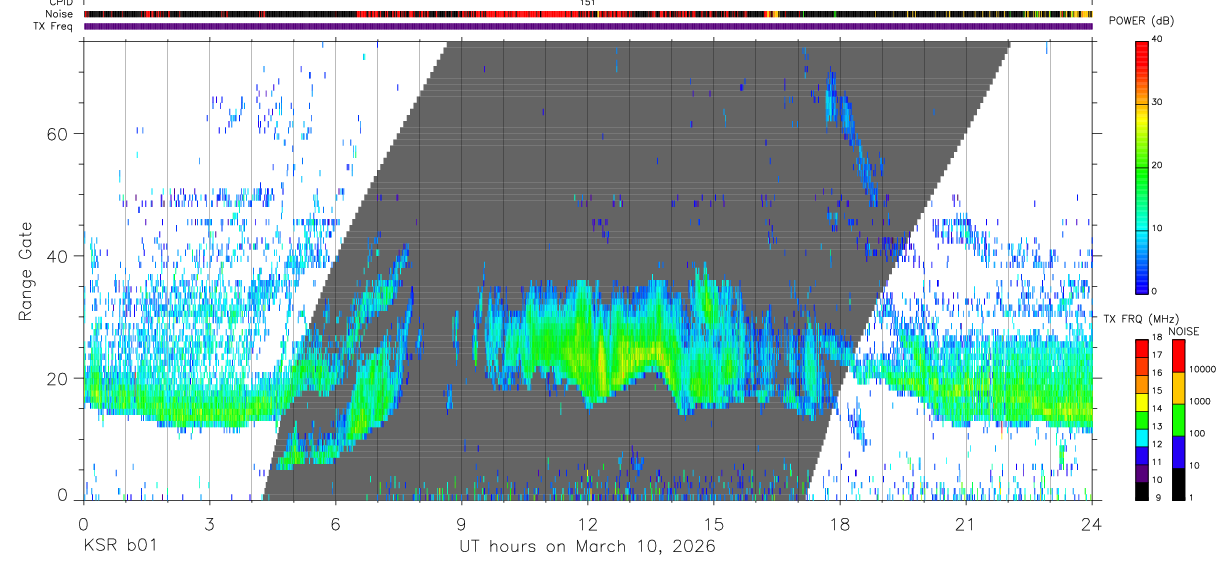This screenshot has height=567, width=1228.
Task: Click the 10 label on power colorbar
Action: 1157,228
